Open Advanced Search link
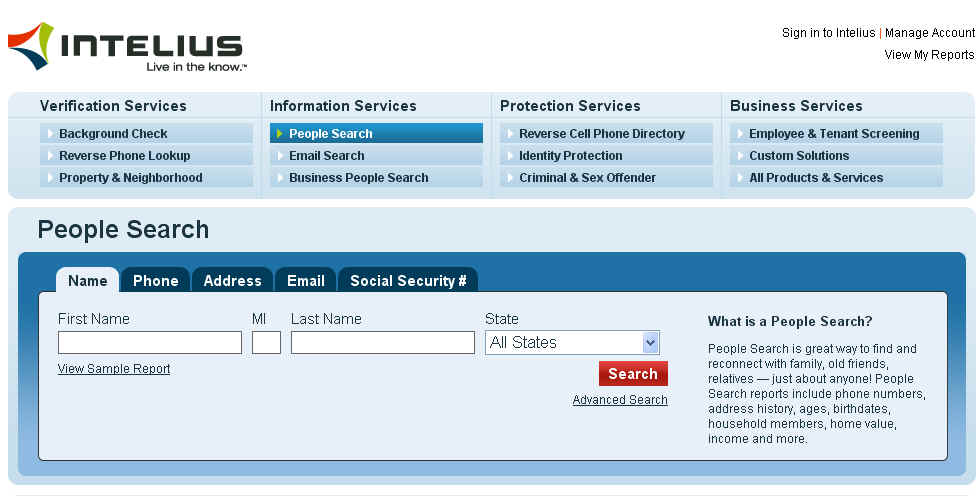The image size is (979, 496). click(x=620, y=400)
